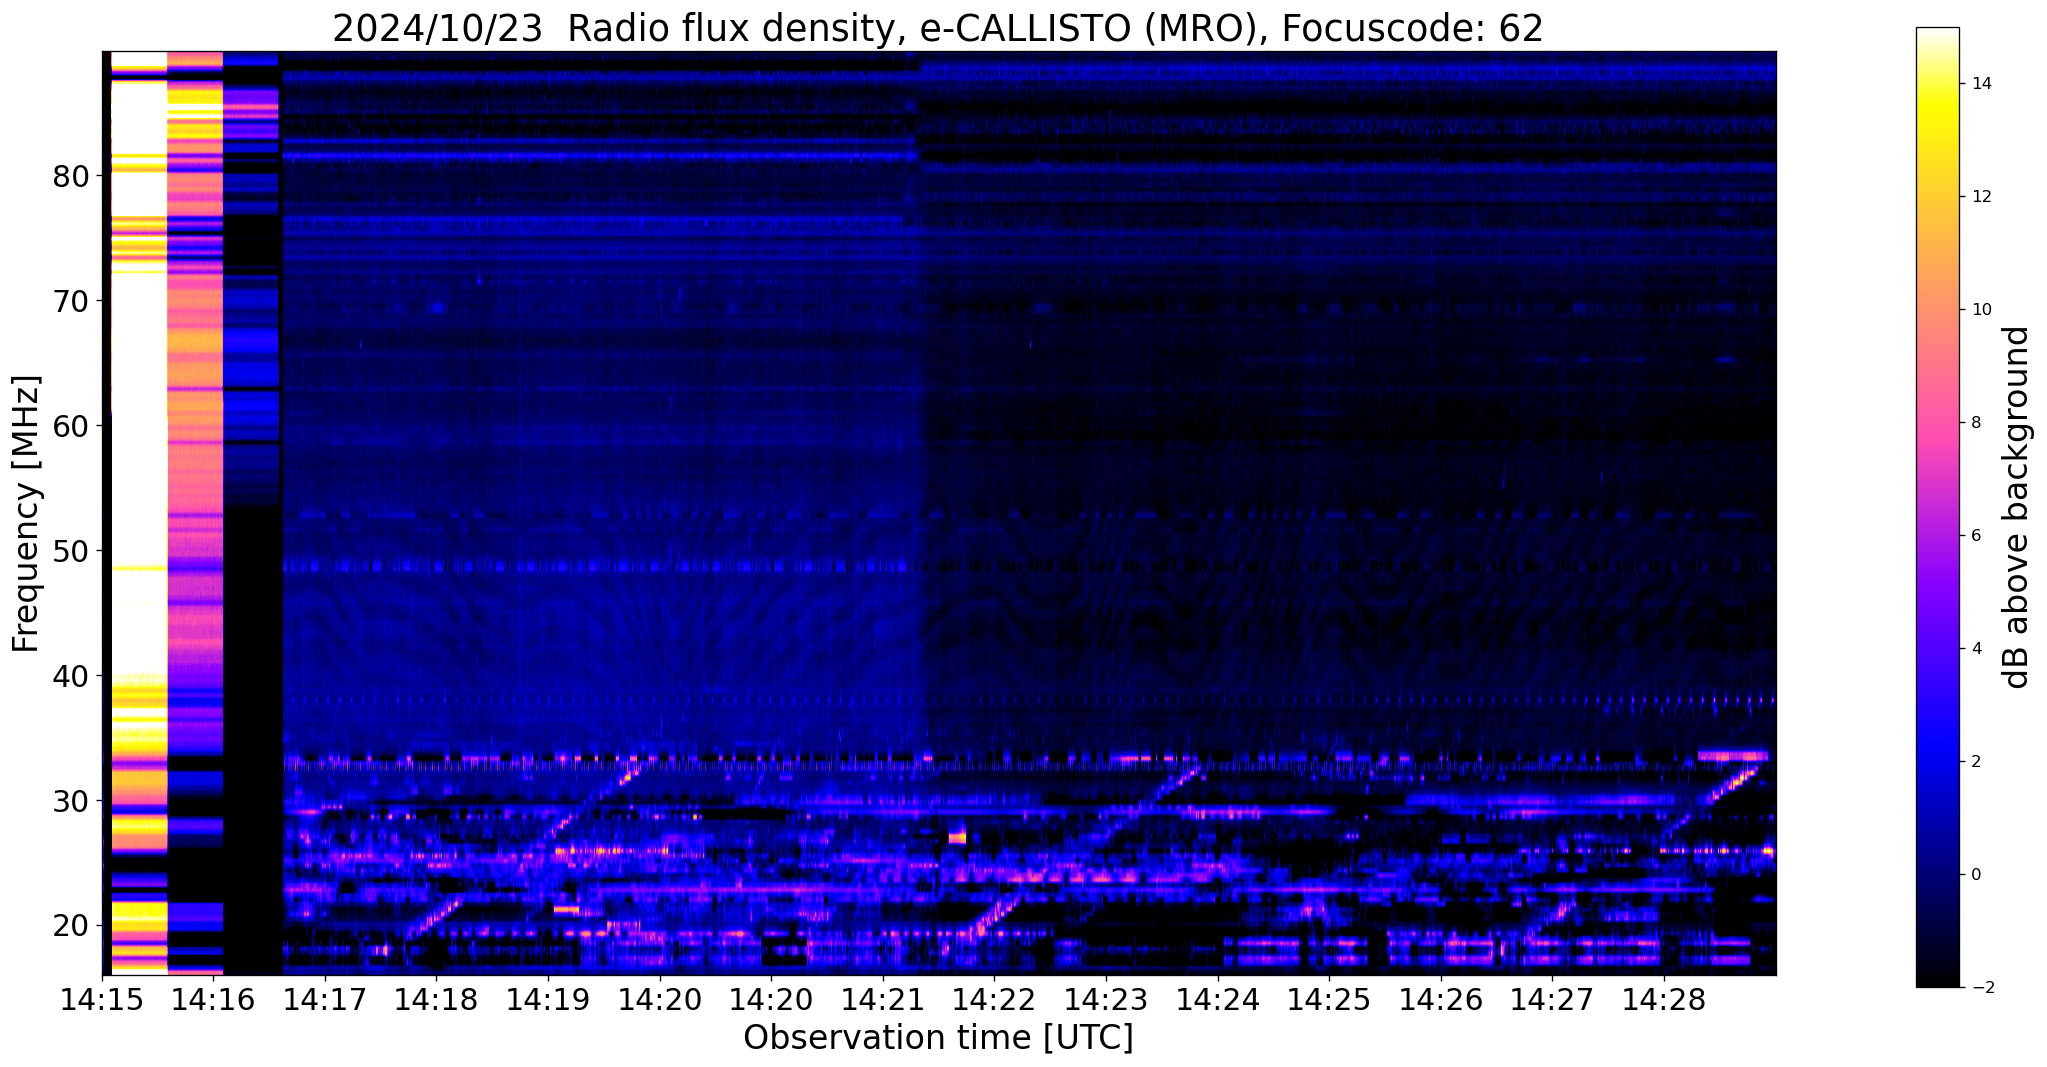Click the 60 MHz tick label
This screenshot has width=2047, height=1067.
71,427
